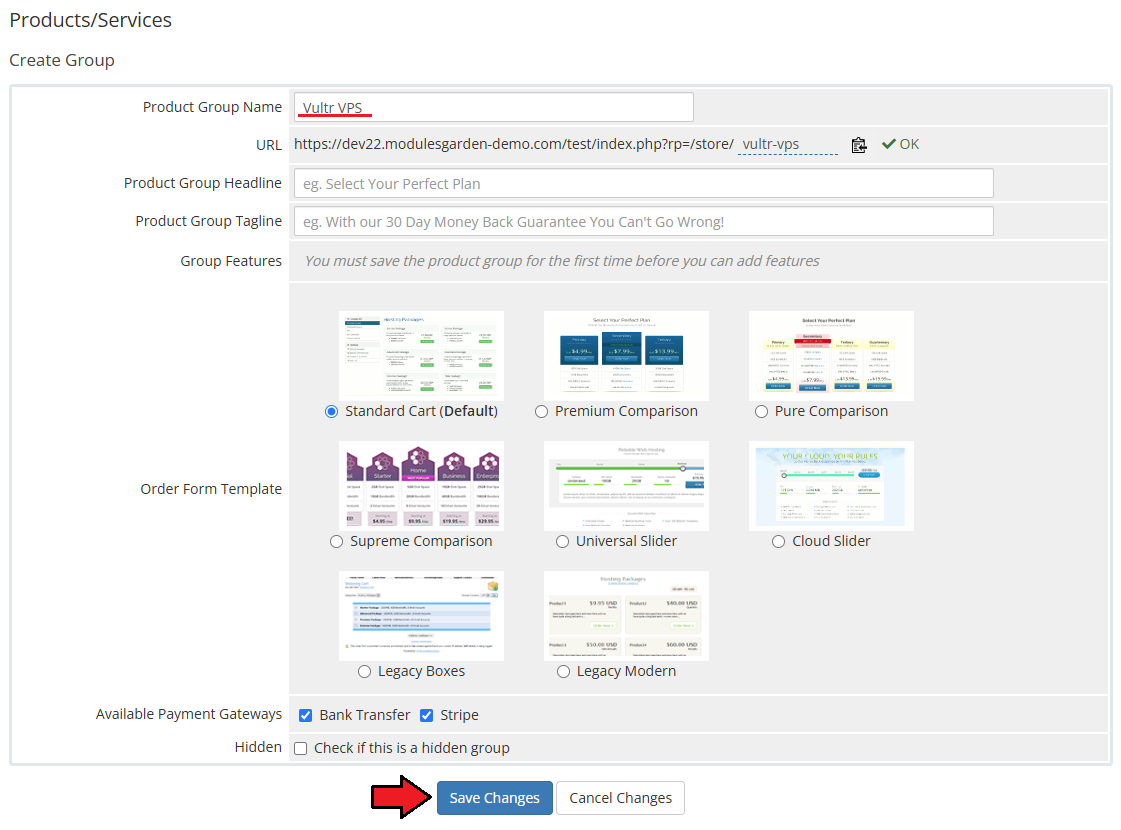Copy the store URL with the clipboard icon
This screenshot has height=830, width=1121.
(859, 145)
